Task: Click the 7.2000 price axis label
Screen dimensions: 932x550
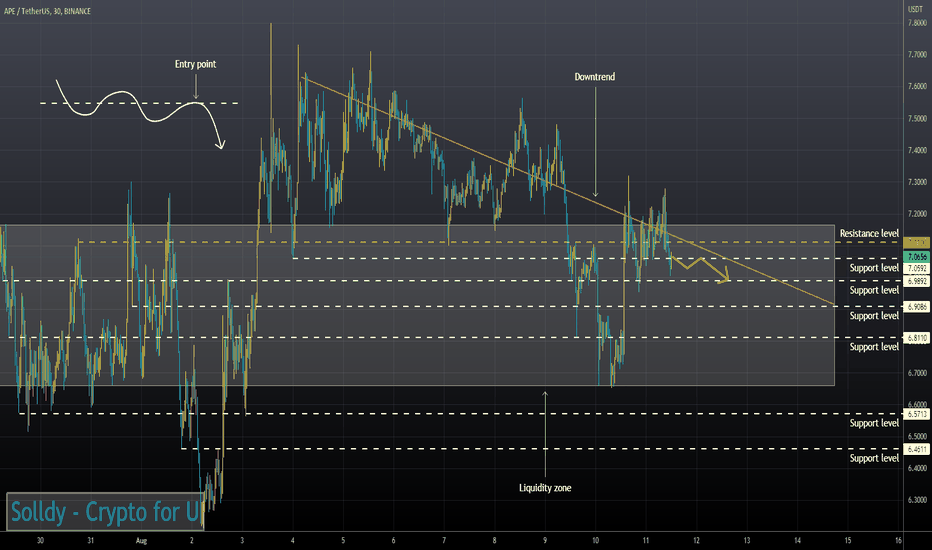Action: tap(917, 214)
